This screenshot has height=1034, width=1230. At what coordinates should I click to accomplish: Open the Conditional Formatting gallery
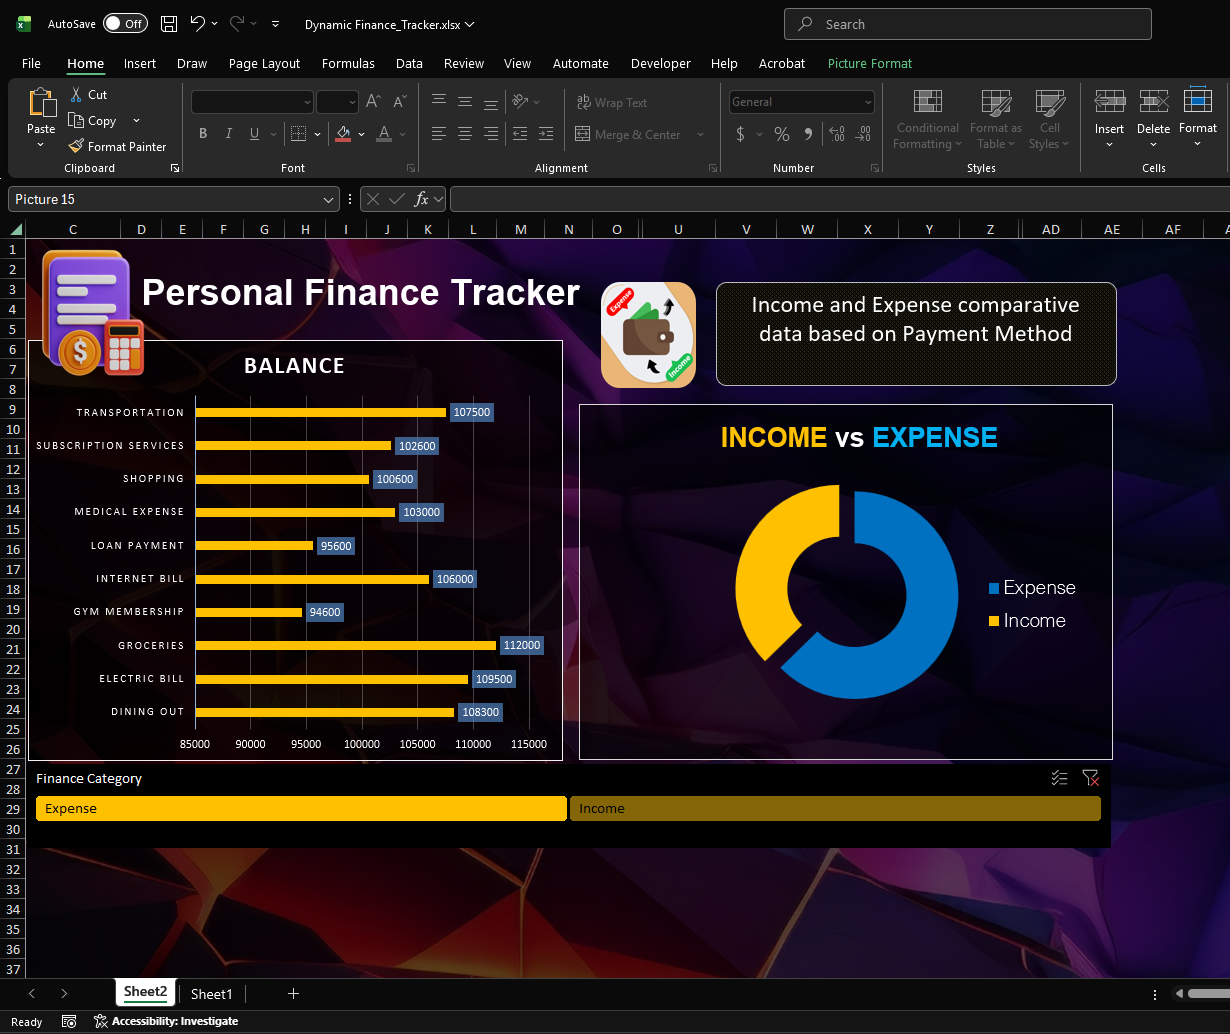[926, 118]
